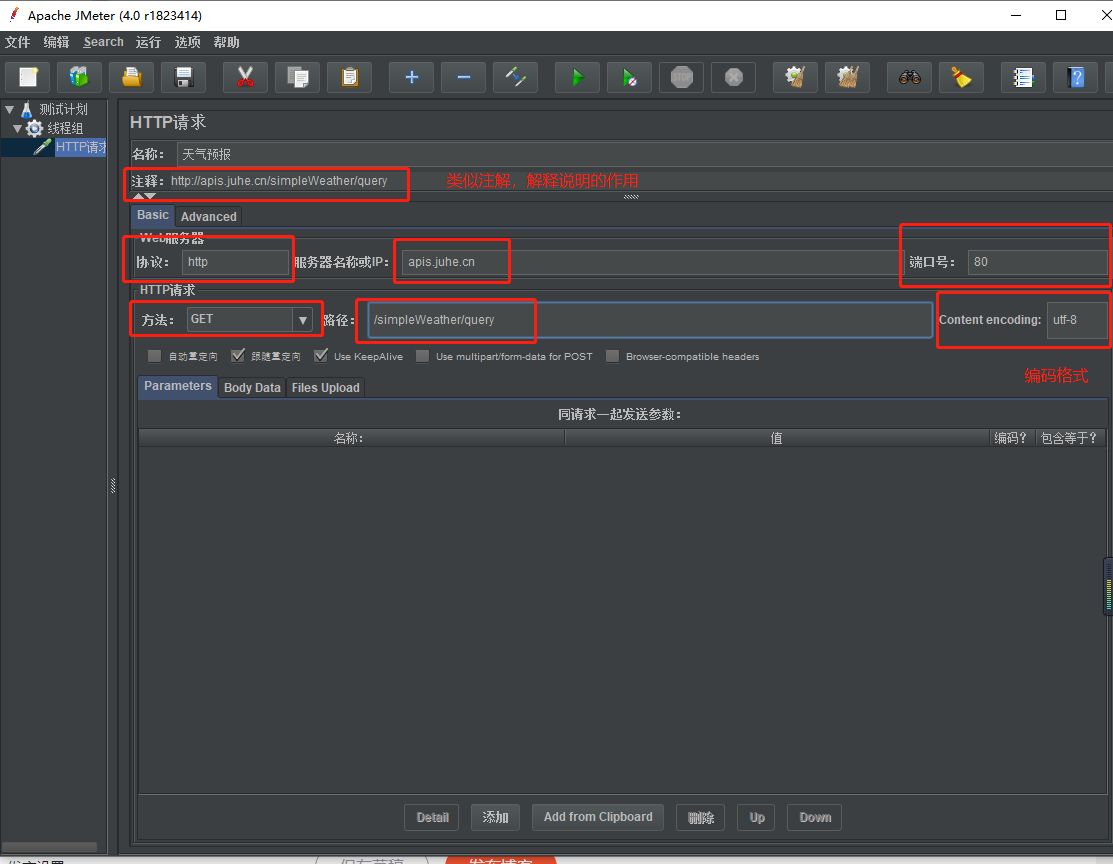Screen dimensions: 1113x864
Task: Click the 删除 button
Action: tap(701, 817)
